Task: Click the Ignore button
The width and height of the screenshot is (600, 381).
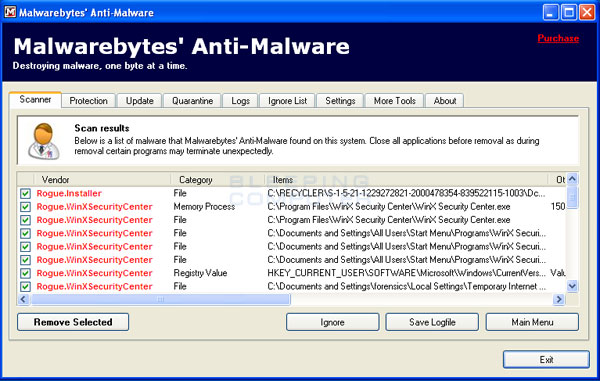Action: 333,322
